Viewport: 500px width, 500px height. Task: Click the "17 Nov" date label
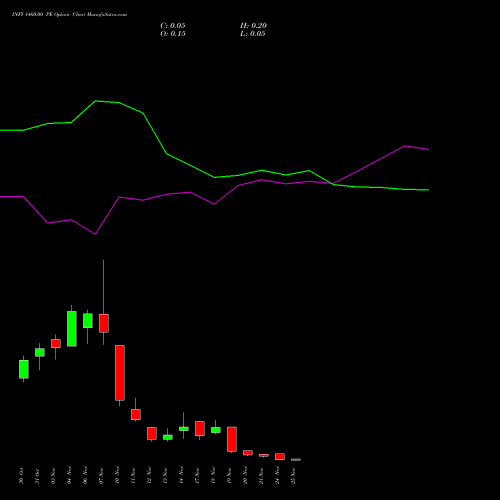[197, 476]
